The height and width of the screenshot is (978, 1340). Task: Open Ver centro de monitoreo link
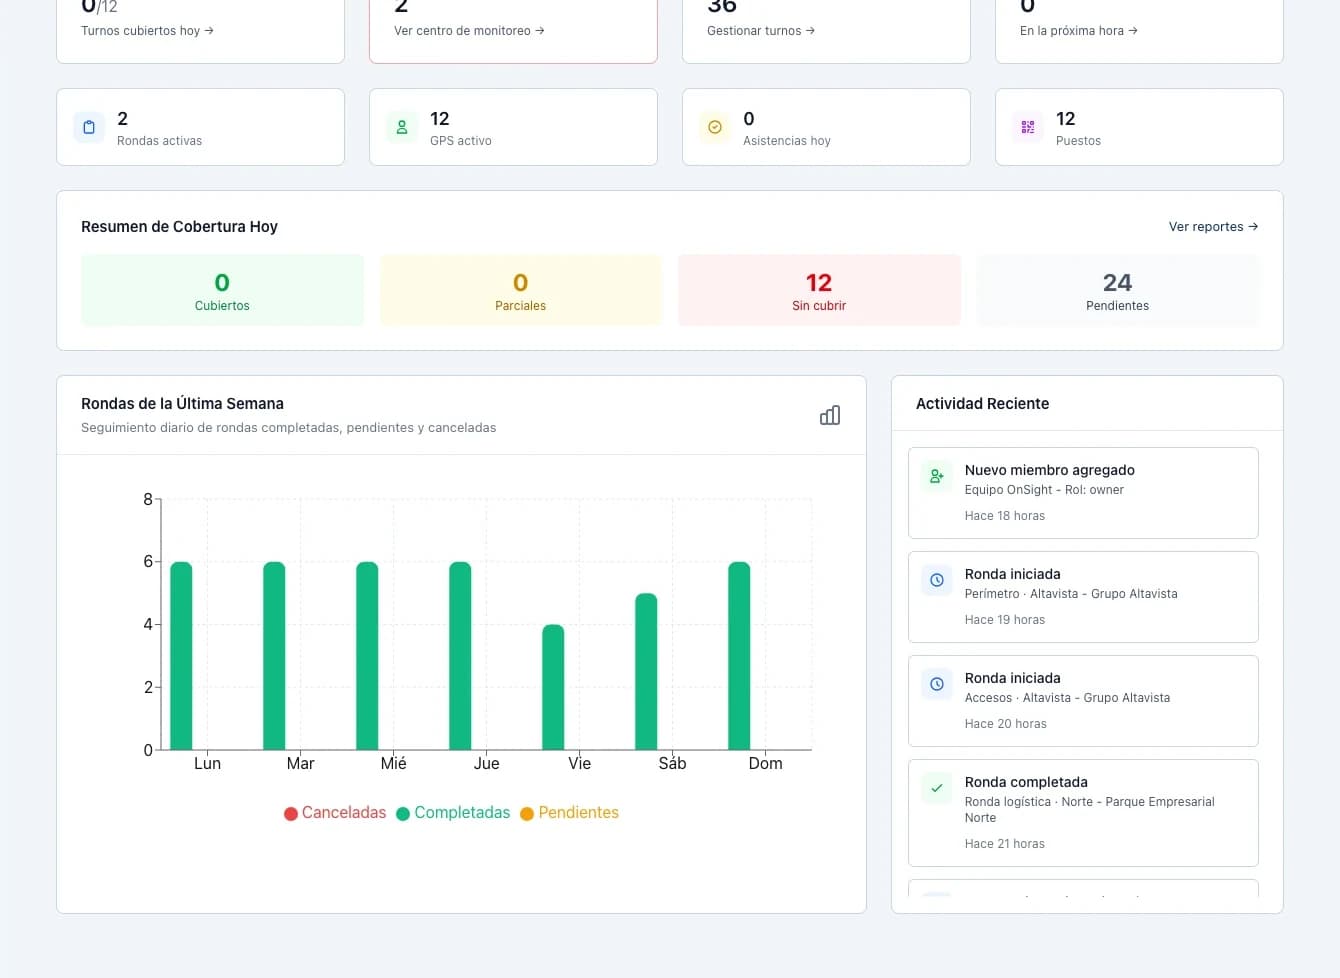pyautogui.click(x=469, y=31)
